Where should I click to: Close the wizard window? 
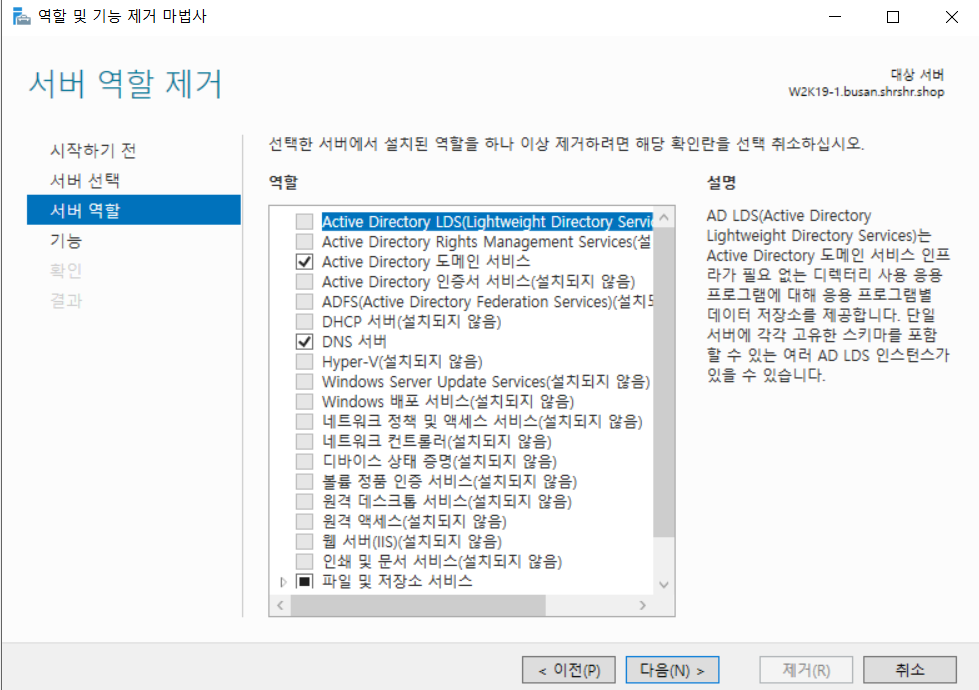pos(952,17)
